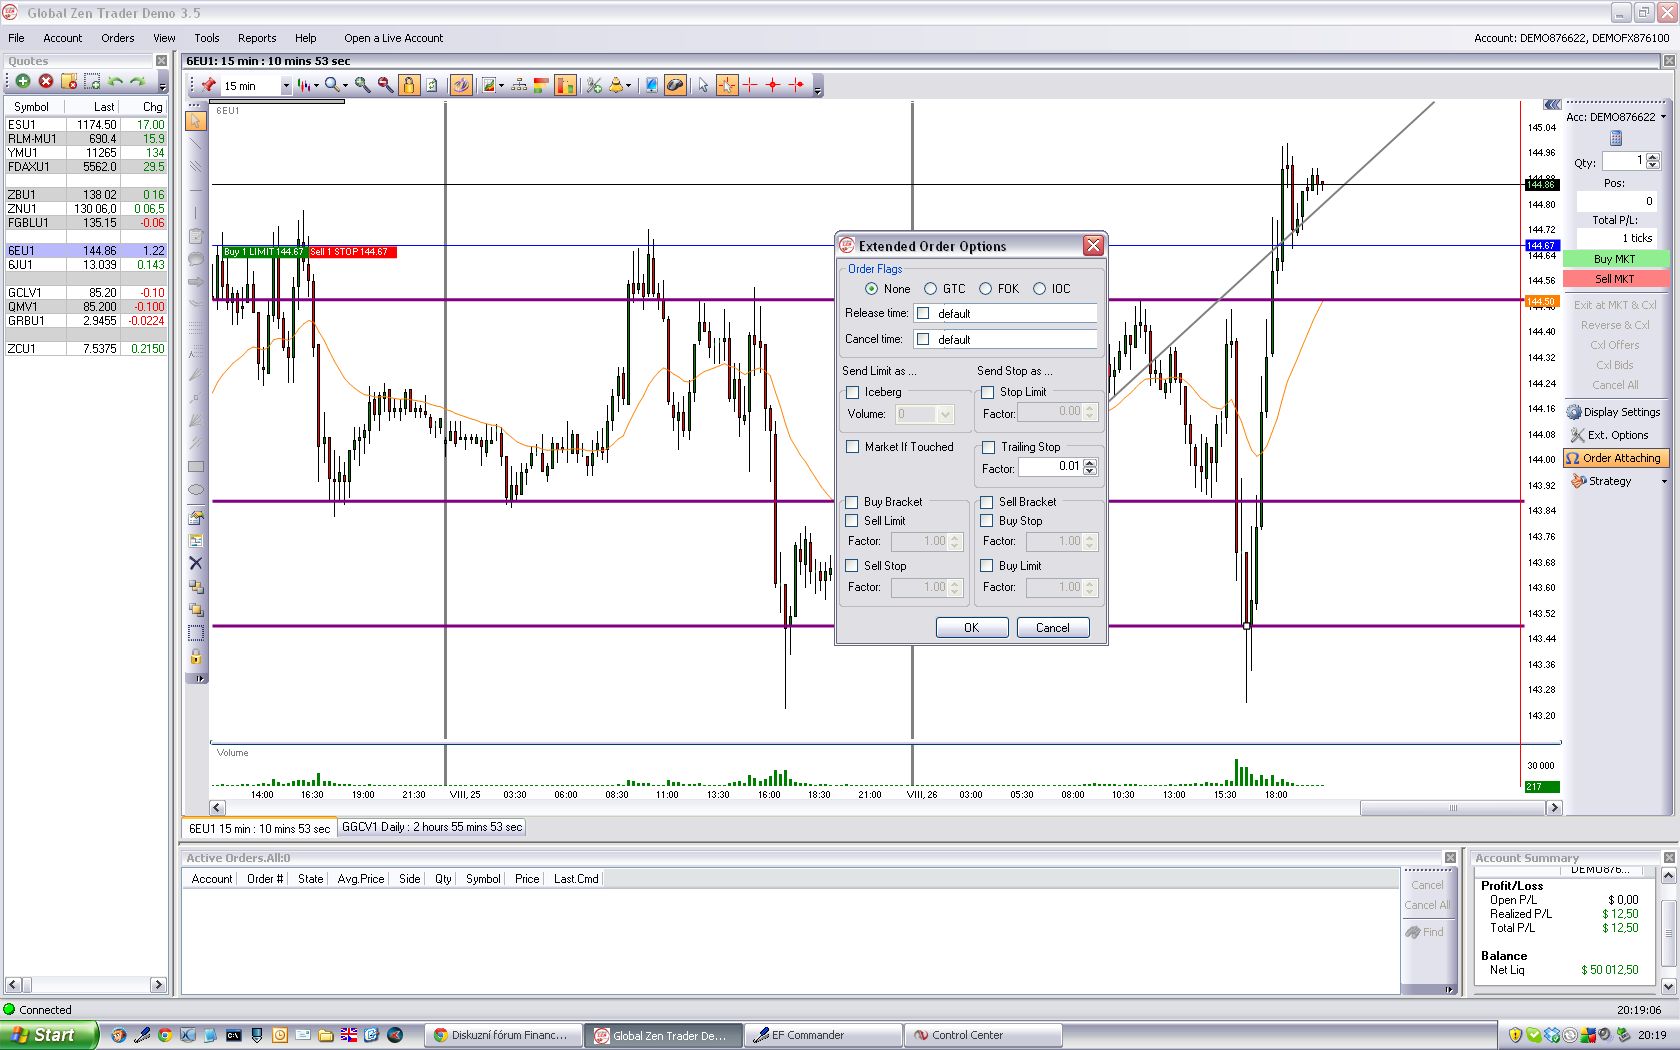This screenshot has width=1680, height=1050.
Task: Check the Buy Bracket option
Action: [851, 502]
